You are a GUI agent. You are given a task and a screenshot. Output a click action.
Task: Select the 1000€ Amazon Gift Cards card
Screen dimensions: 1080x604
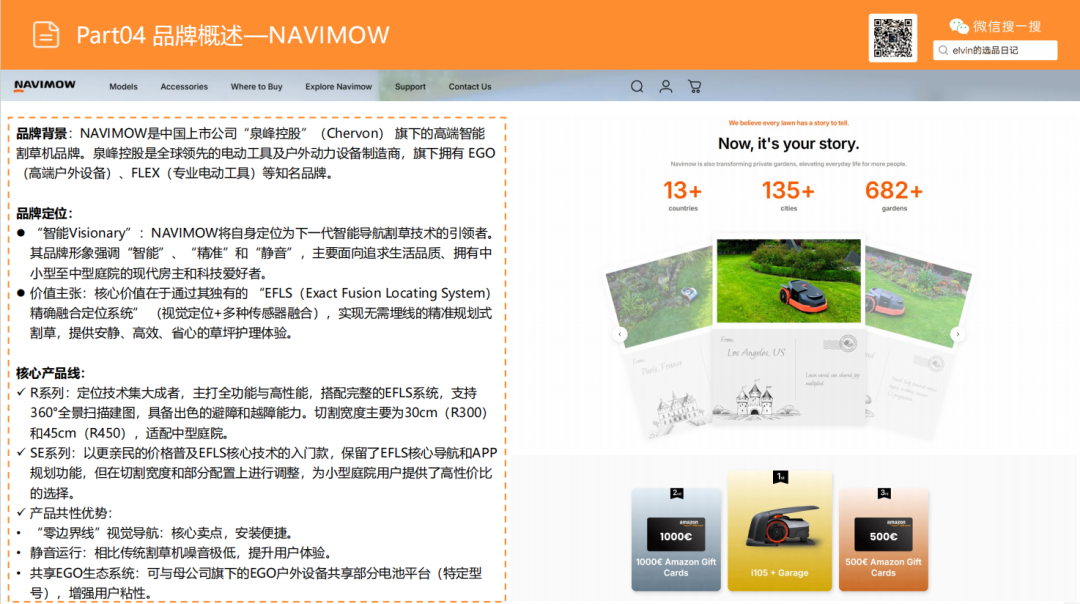[x=676, y=538]
